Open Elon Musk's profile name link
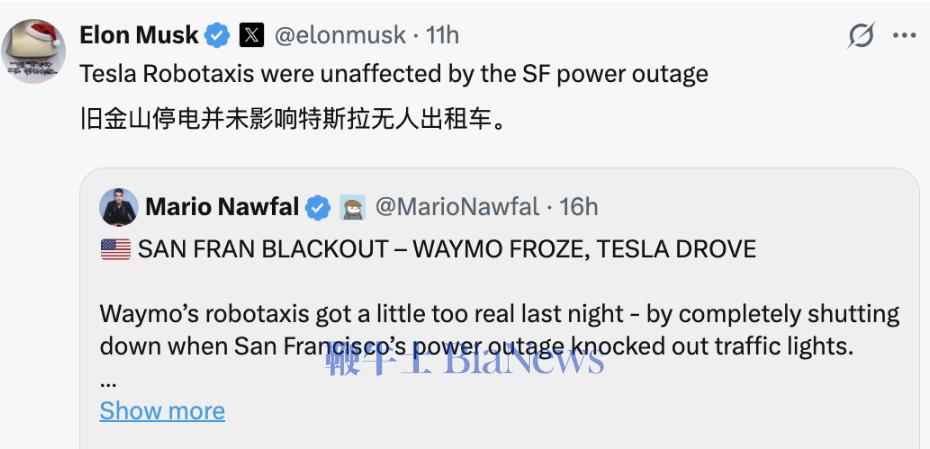The width and height of the screenshot is (930, 449). [x=138, y=35]
